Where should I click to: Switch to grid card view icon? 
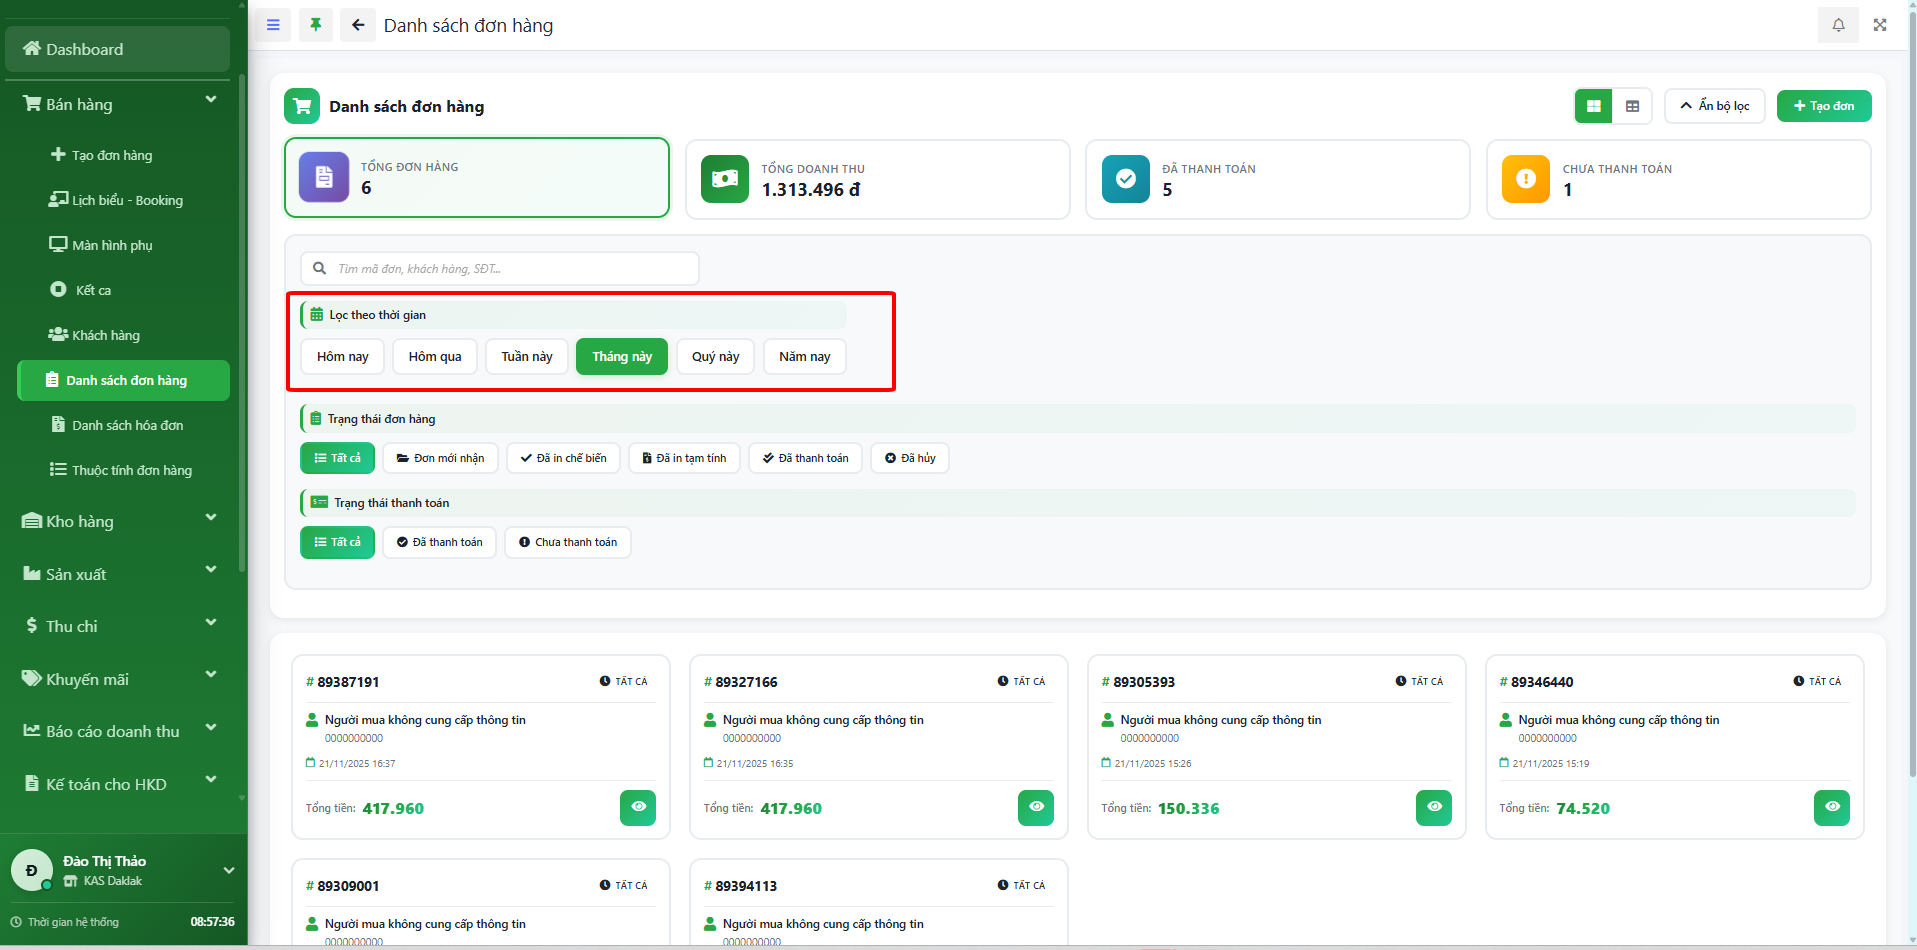pos(1593,106)
